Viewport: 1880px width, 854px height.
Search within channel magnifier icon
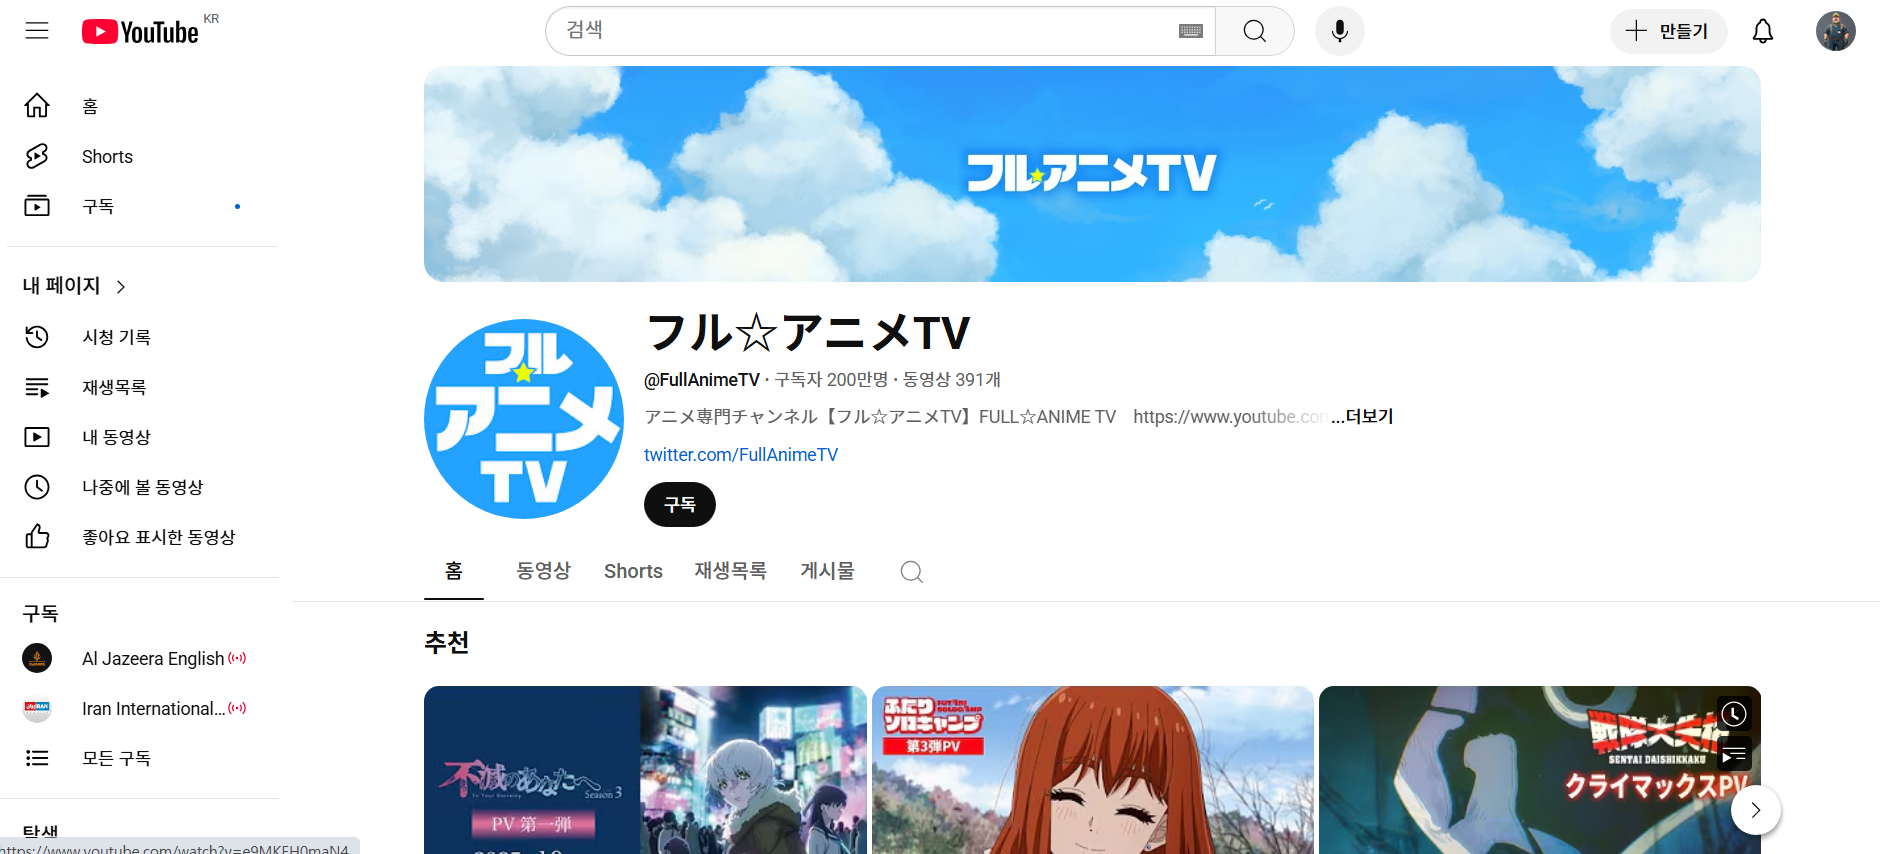point(911,572)
